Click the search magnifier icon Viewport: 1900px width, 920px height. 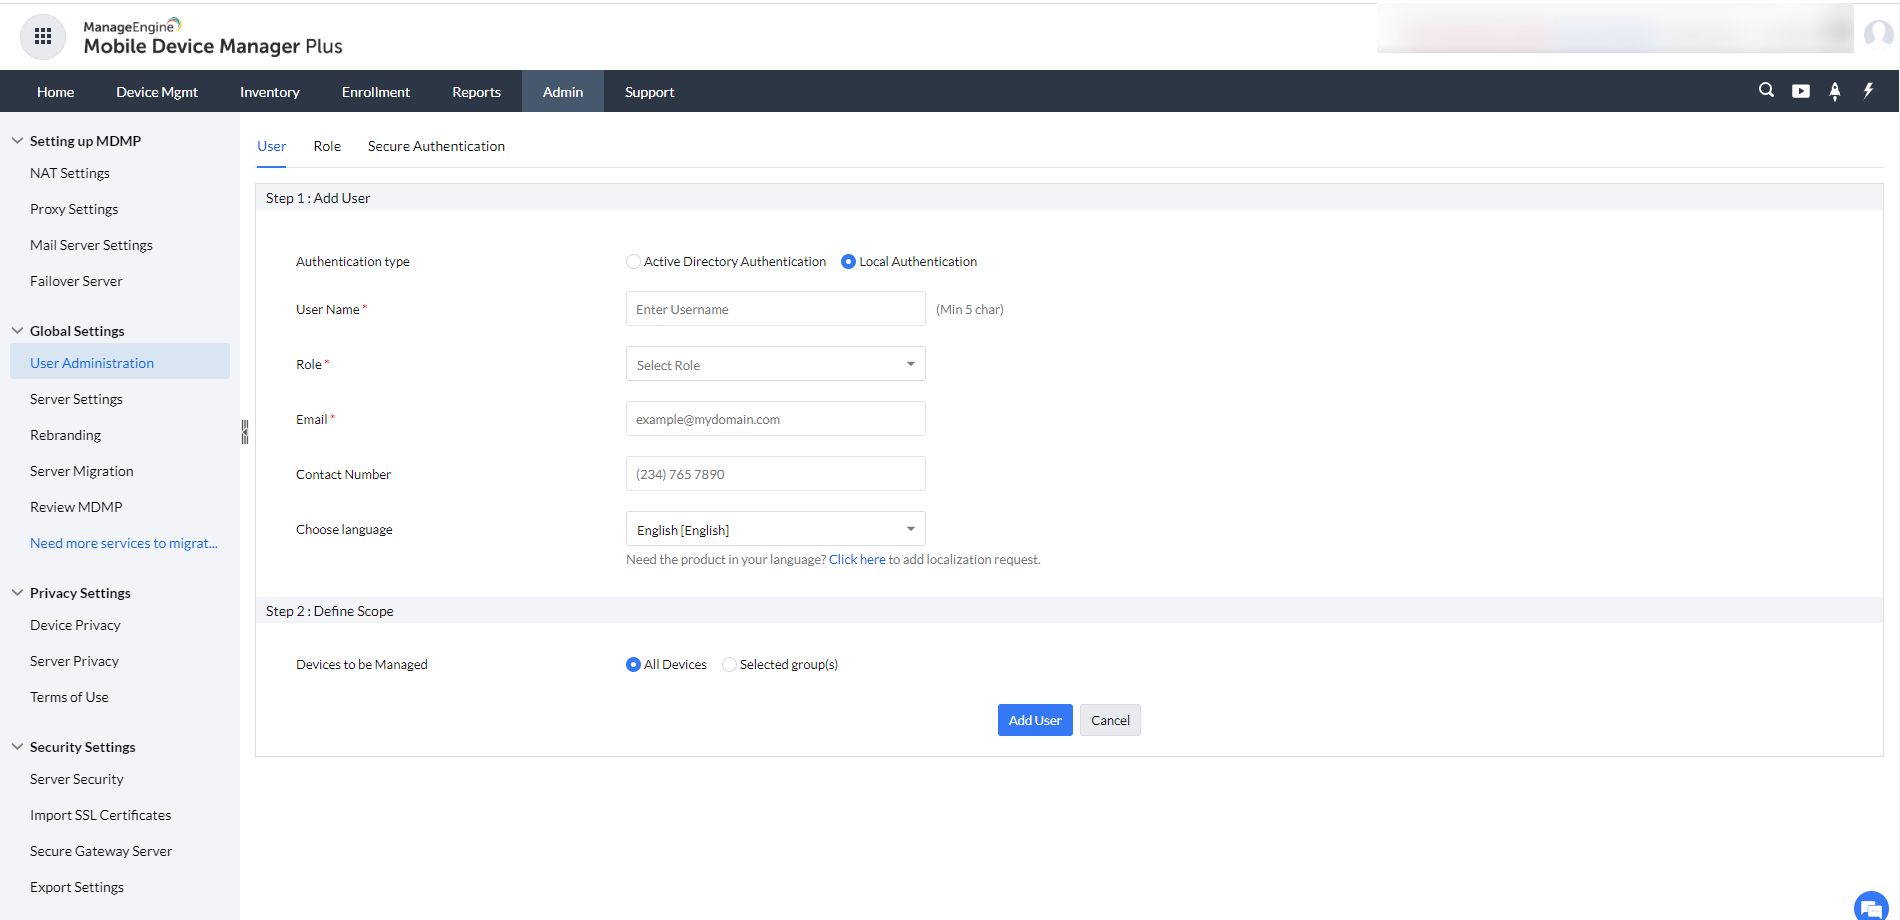coord(1767,90)
